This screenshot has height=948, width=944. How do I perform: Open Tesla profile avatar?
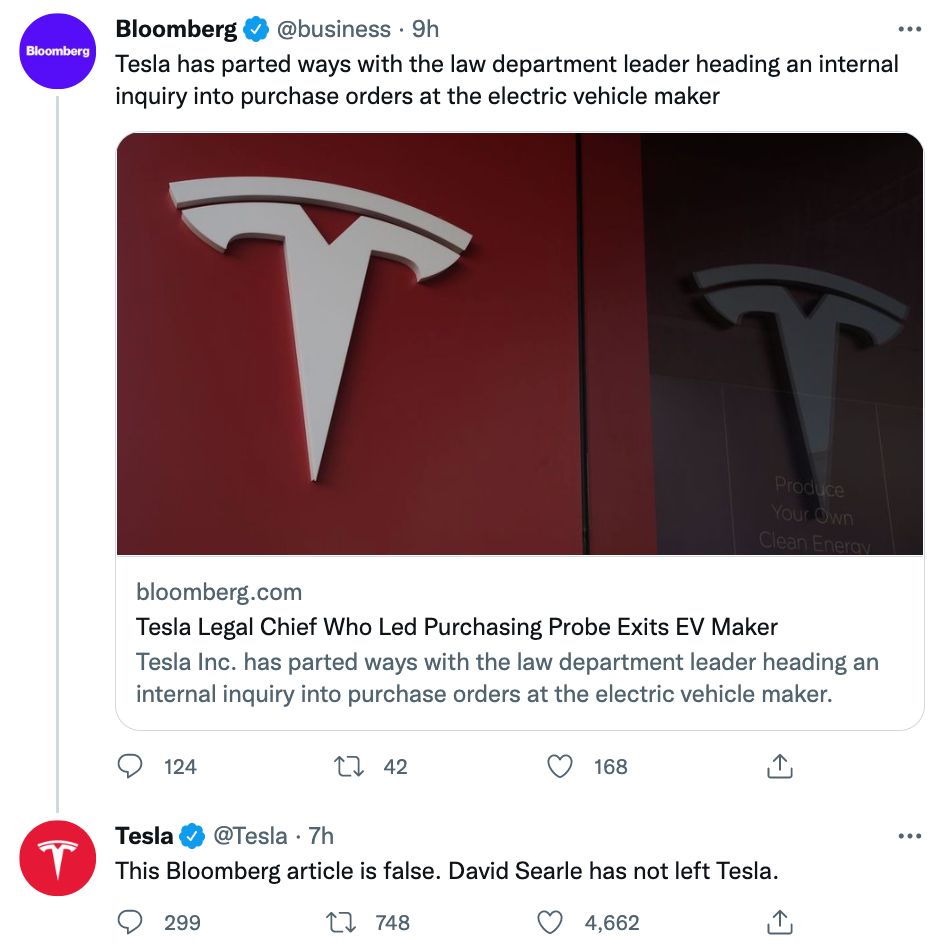click(57, 856)
